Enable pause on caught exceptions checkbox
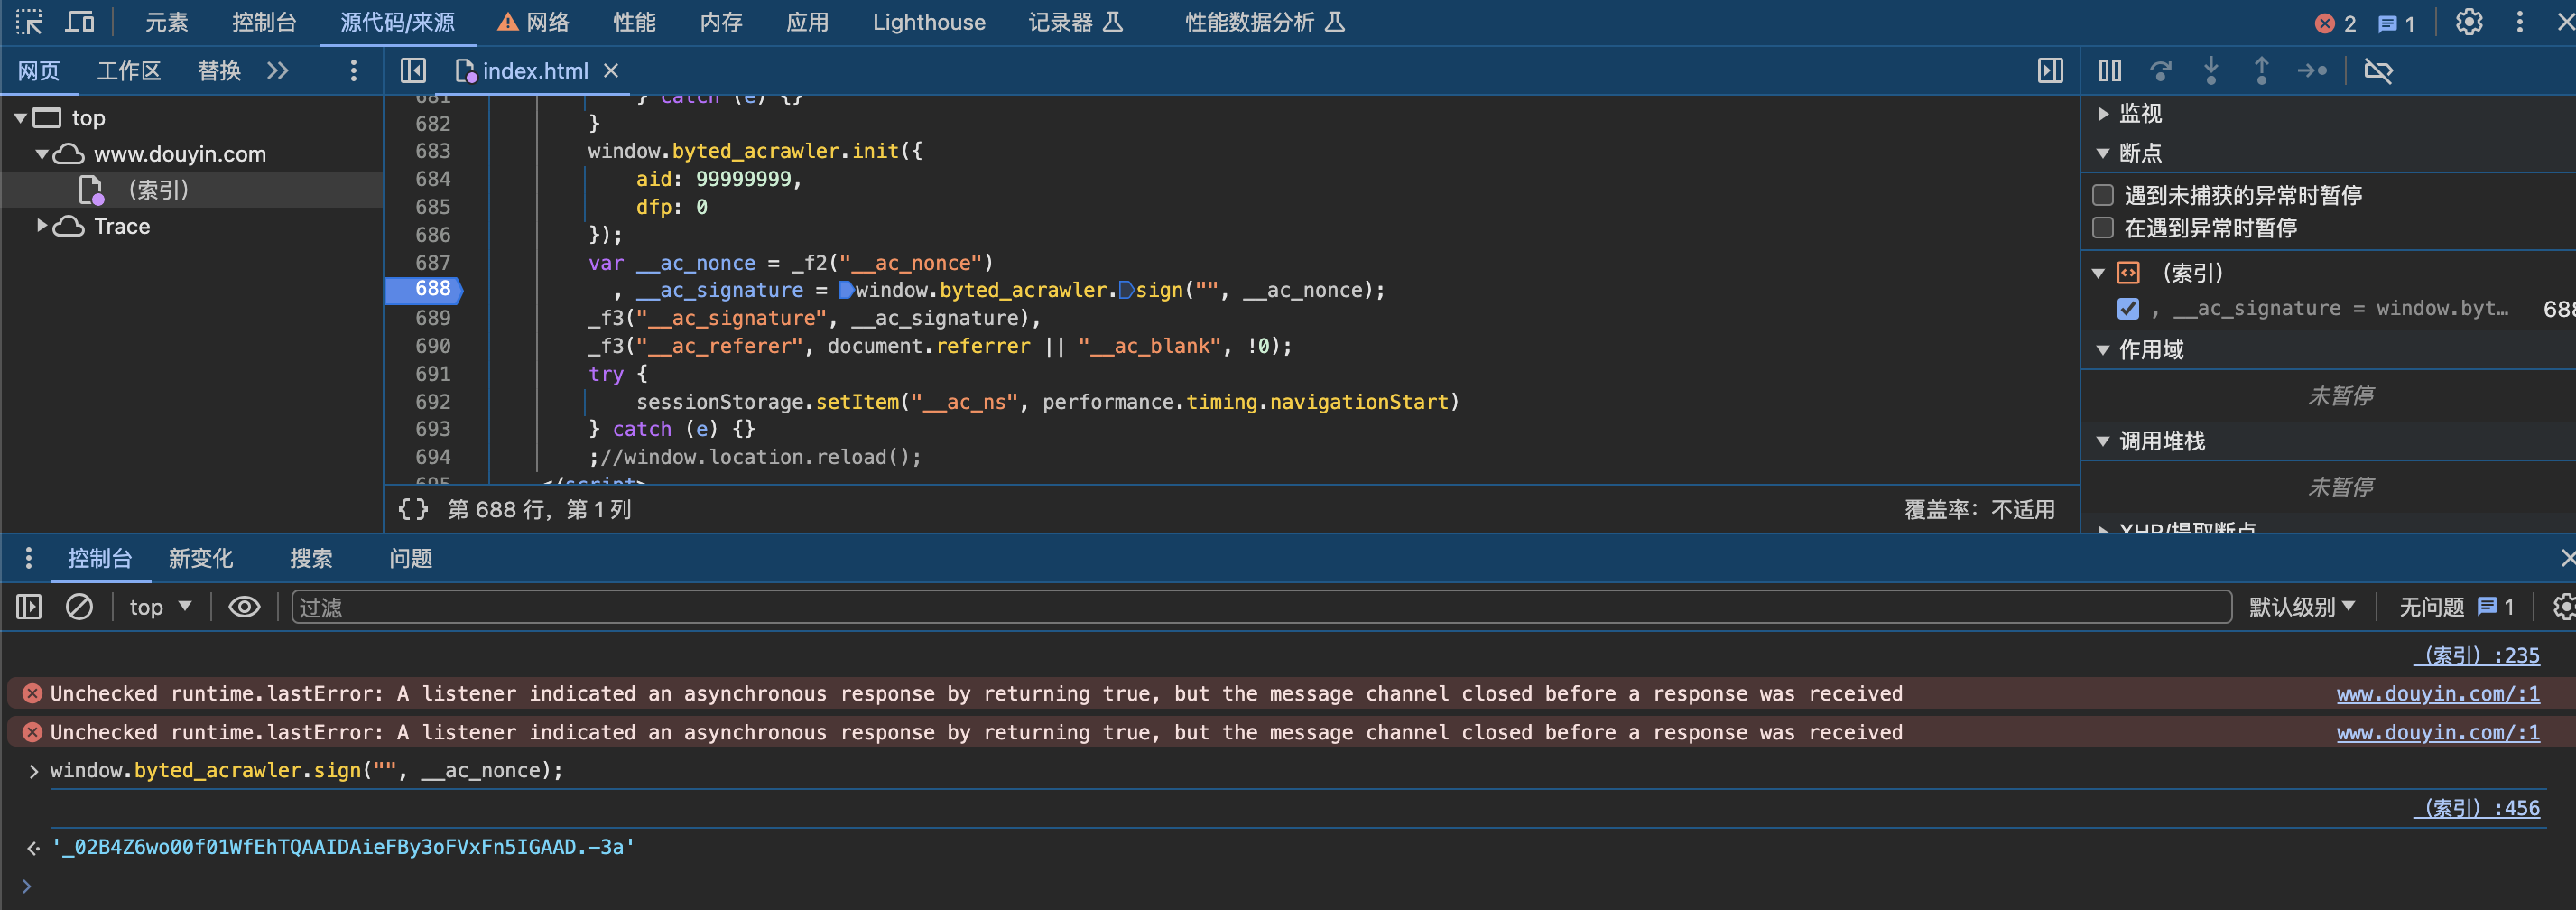Screen dimensions: 2576x910 coord(2103,228)
